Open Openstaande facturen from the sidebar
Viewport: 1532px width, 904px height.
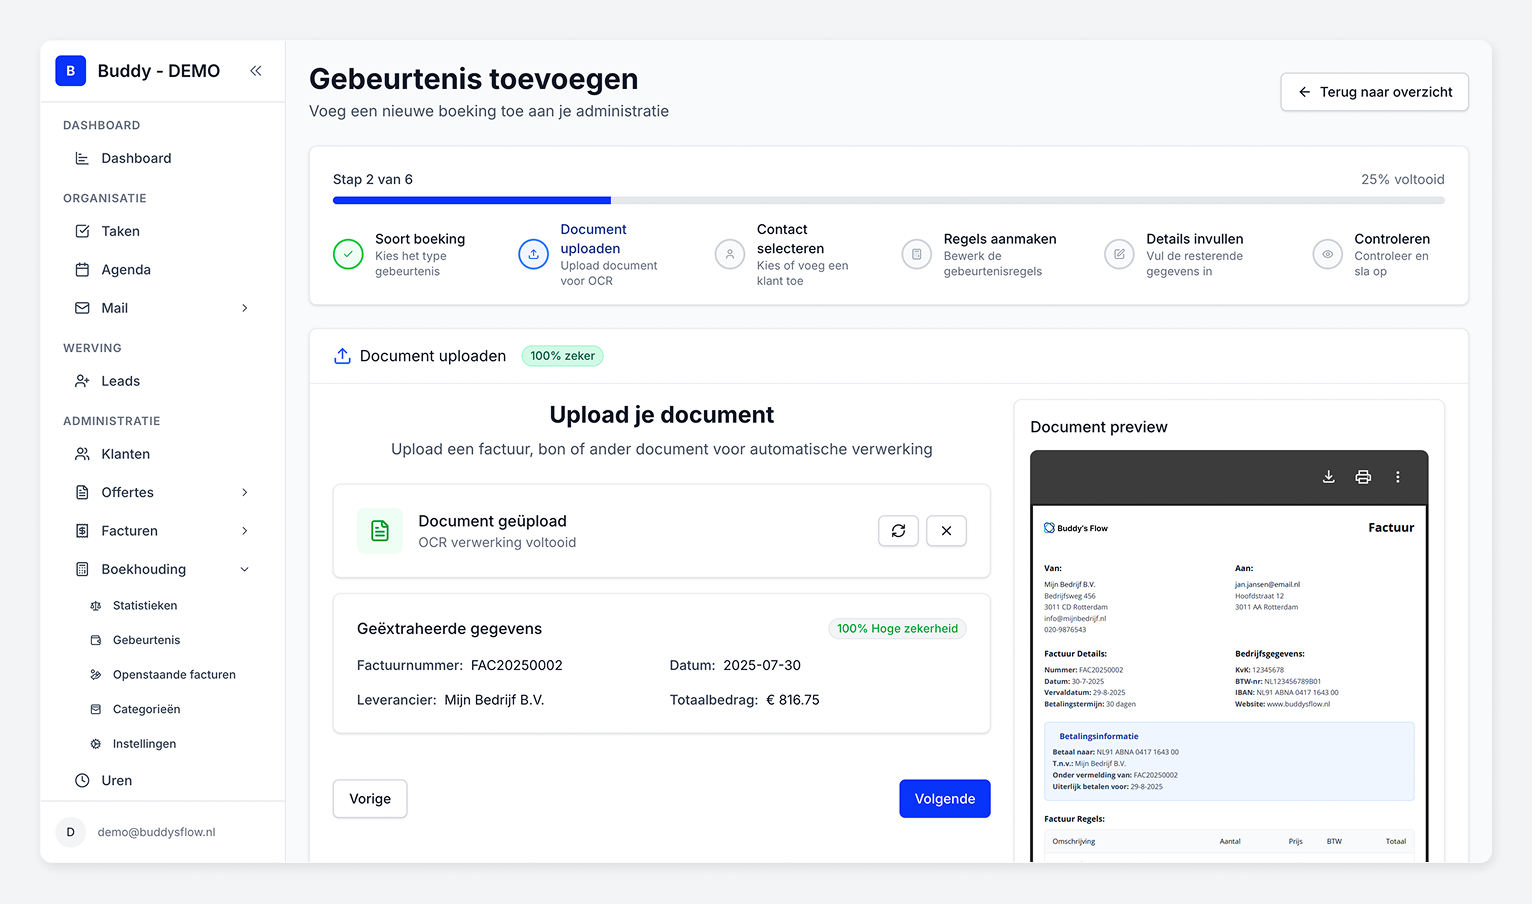coord(175,674)
